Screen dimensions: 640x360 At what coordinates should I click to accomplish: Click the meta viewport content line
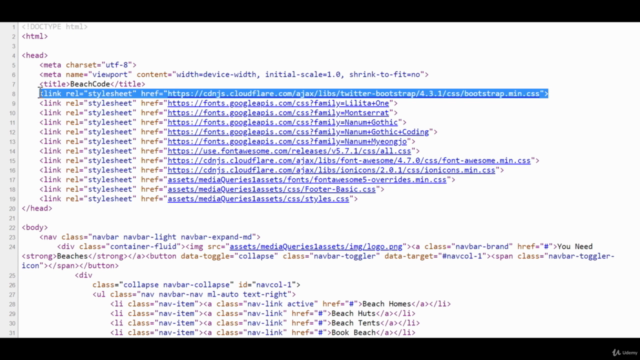coord(234,74)
